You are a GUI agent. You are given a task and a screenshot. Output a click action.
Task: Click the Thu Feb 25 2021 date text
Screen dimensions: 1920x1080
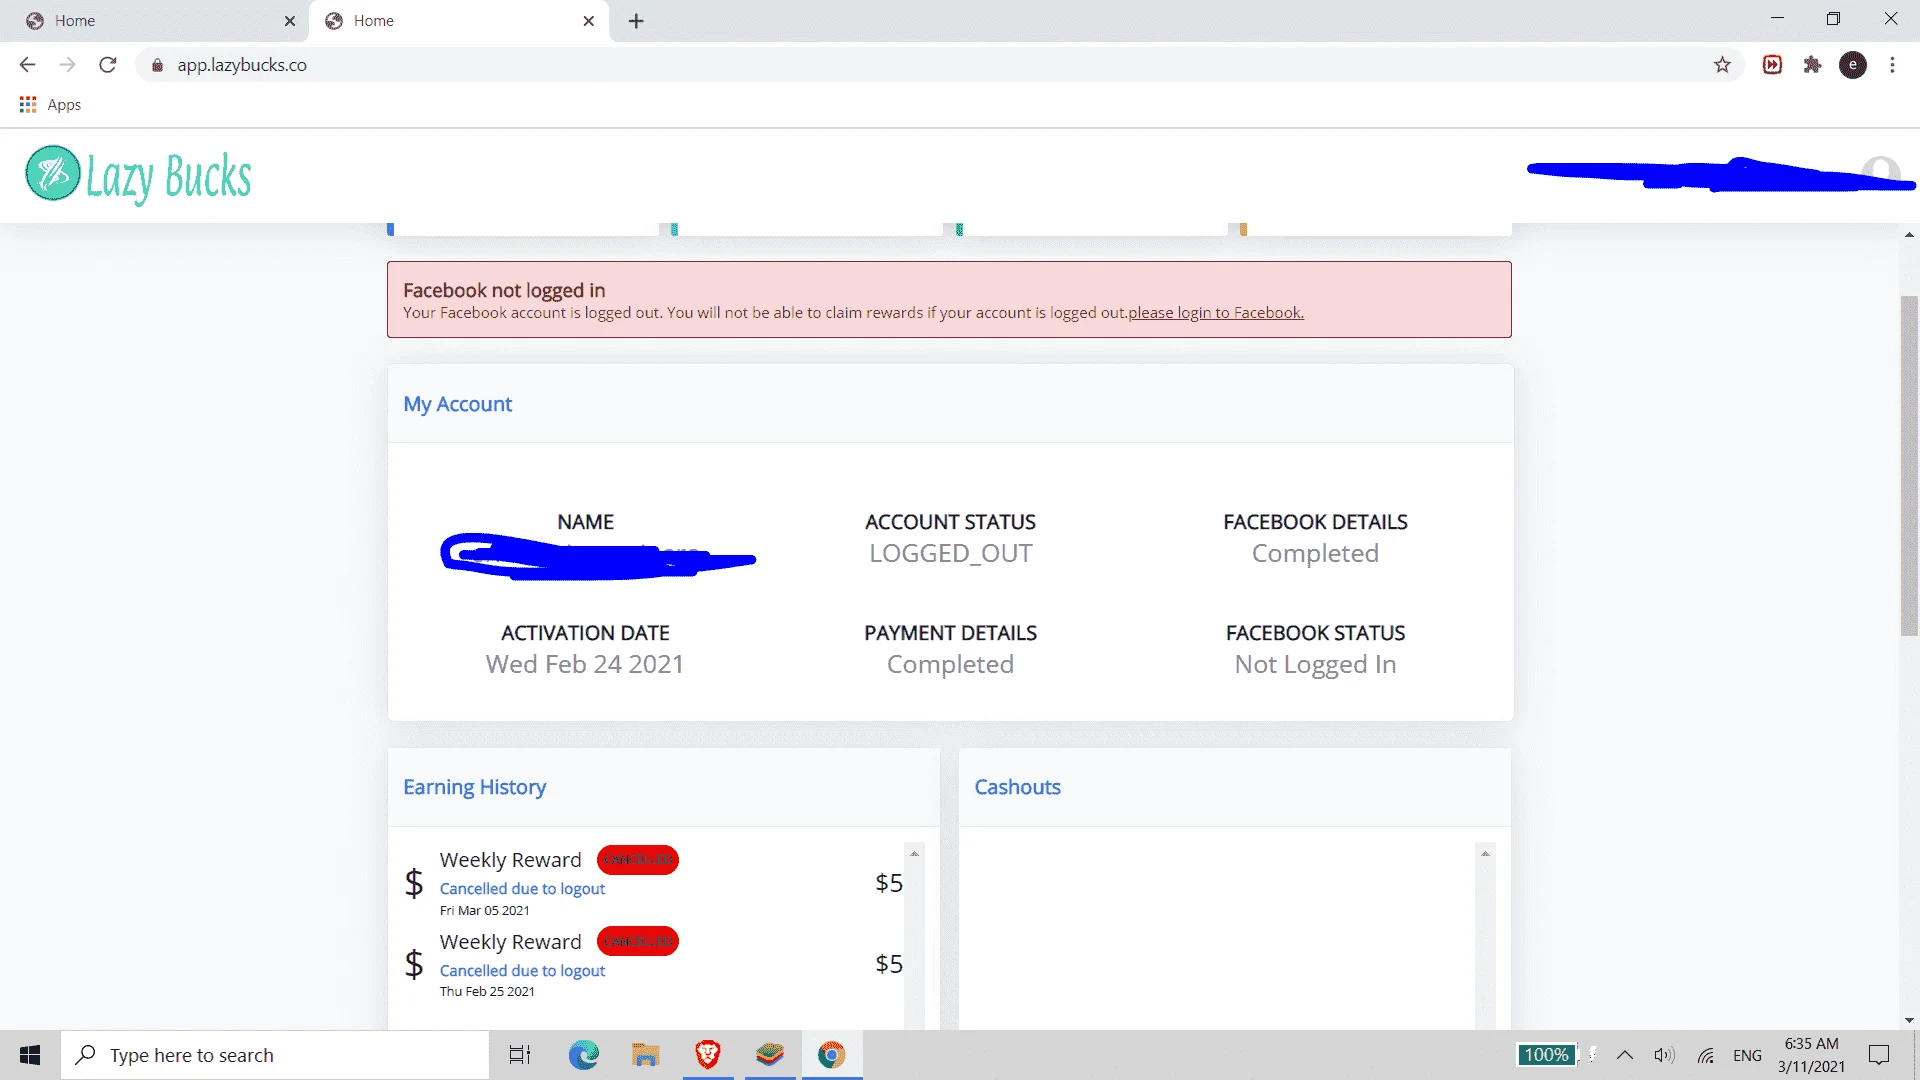[x=487, y=991]
